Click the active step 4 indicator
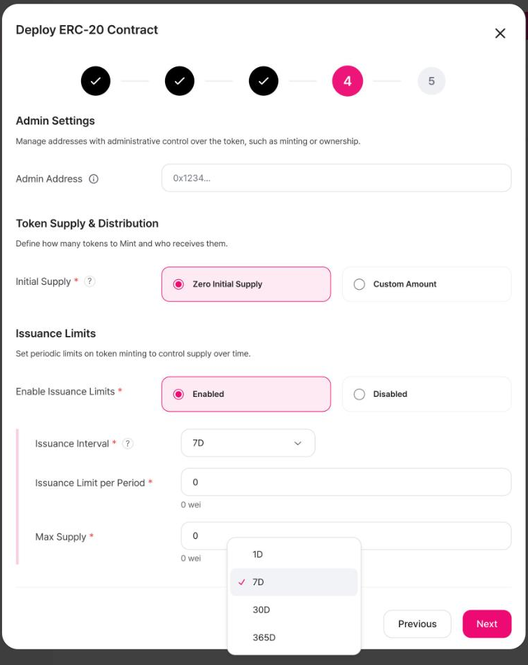Viewport: 528px width, 665px height. pyautogui.click(x=347, y=81)
